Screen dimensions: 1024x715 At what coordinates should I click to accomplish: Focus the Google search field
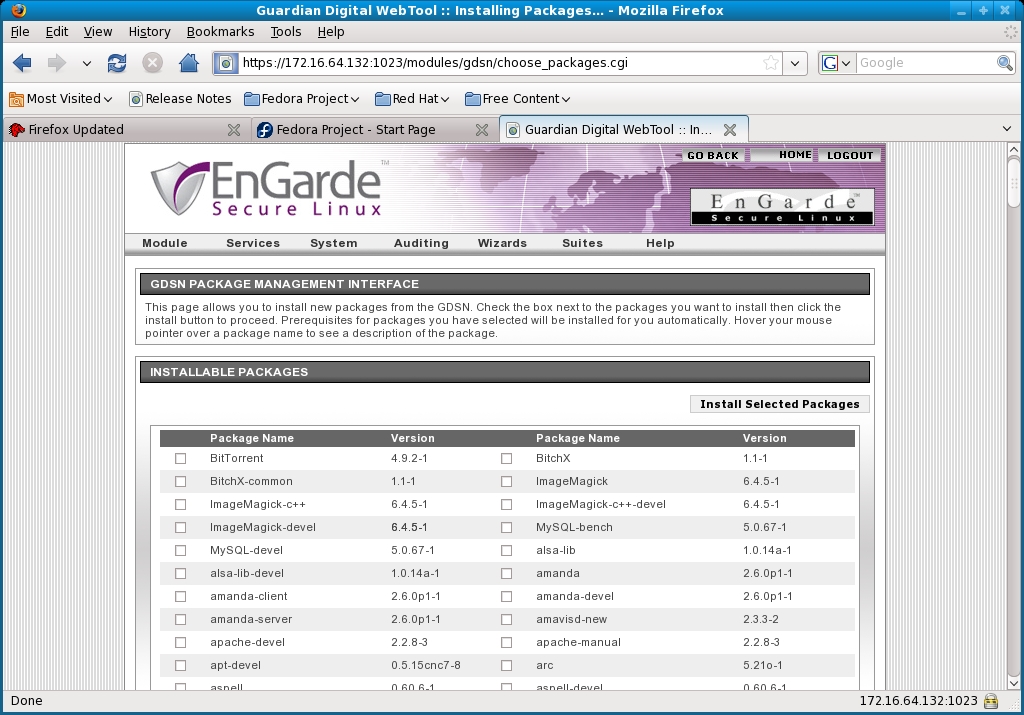[x=925, y=63]
